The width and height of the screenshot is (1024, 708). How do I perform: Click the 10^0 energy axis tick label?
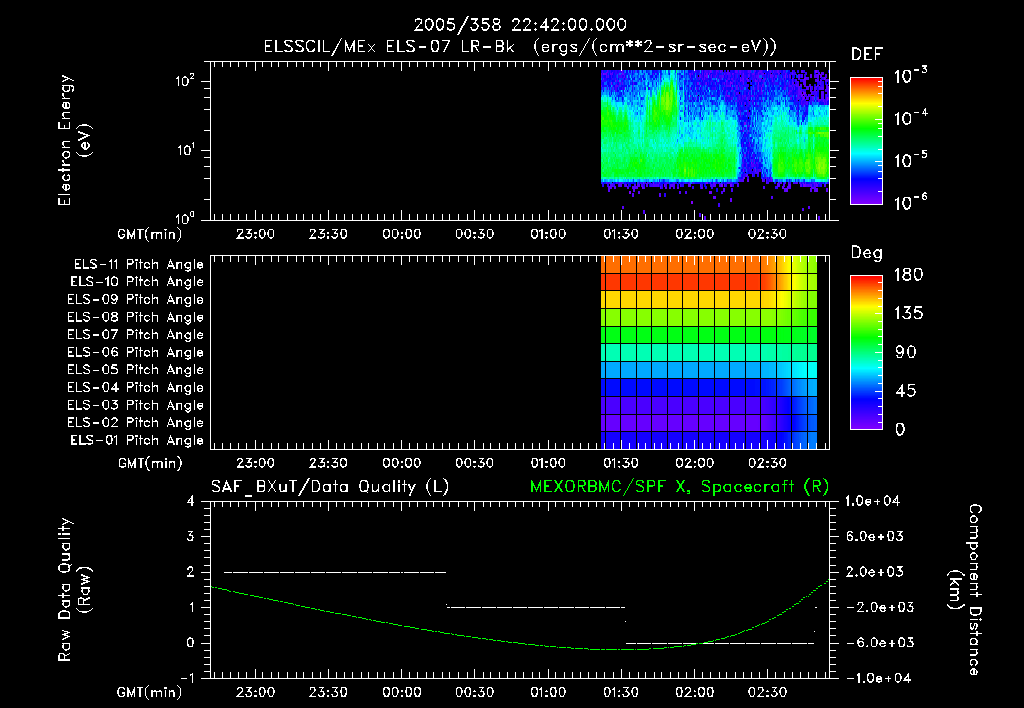(185, 218)
